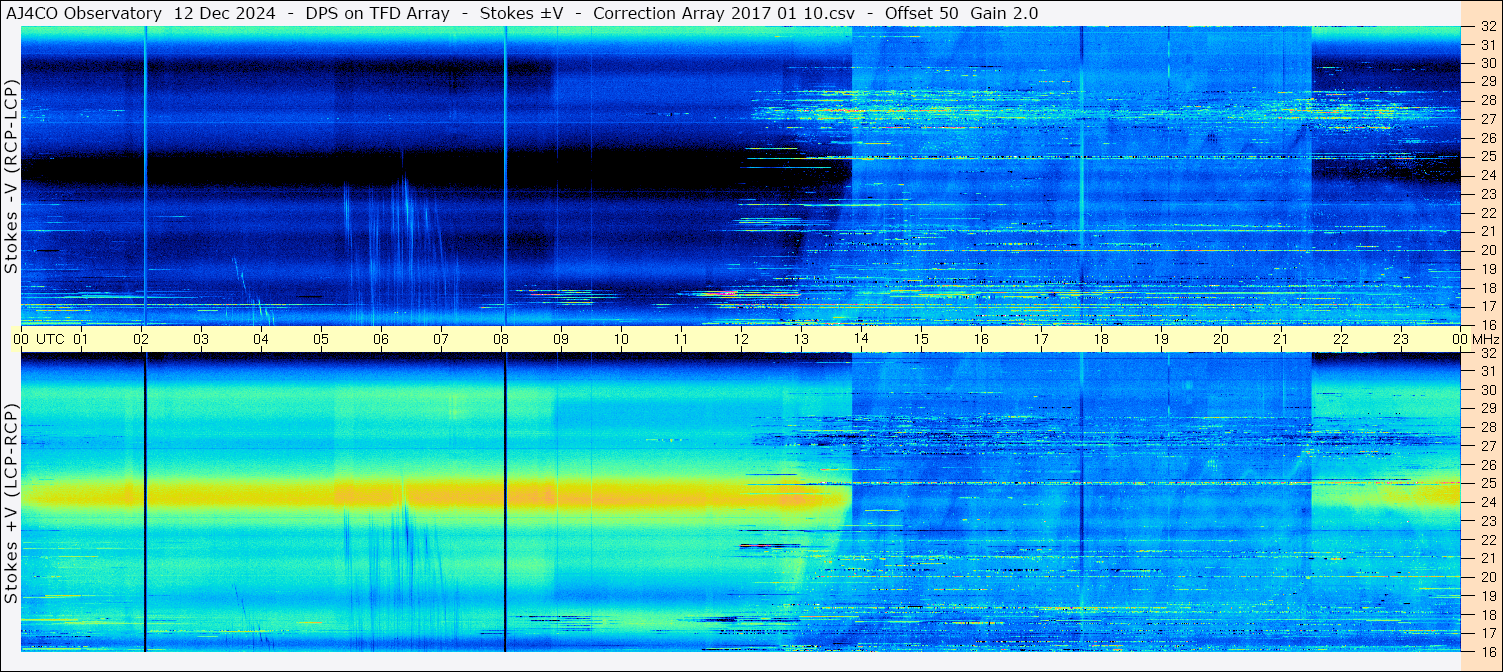Select the 23 hour mark on the UTC axis

point(1401,339)
